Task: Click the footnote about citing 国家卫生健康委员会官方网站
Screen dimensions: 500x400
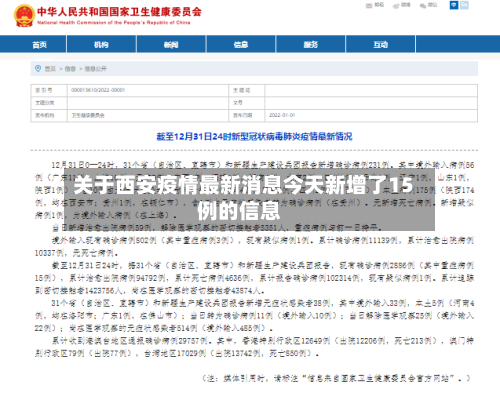Action: pyautogui.click(x=337, y=379)
